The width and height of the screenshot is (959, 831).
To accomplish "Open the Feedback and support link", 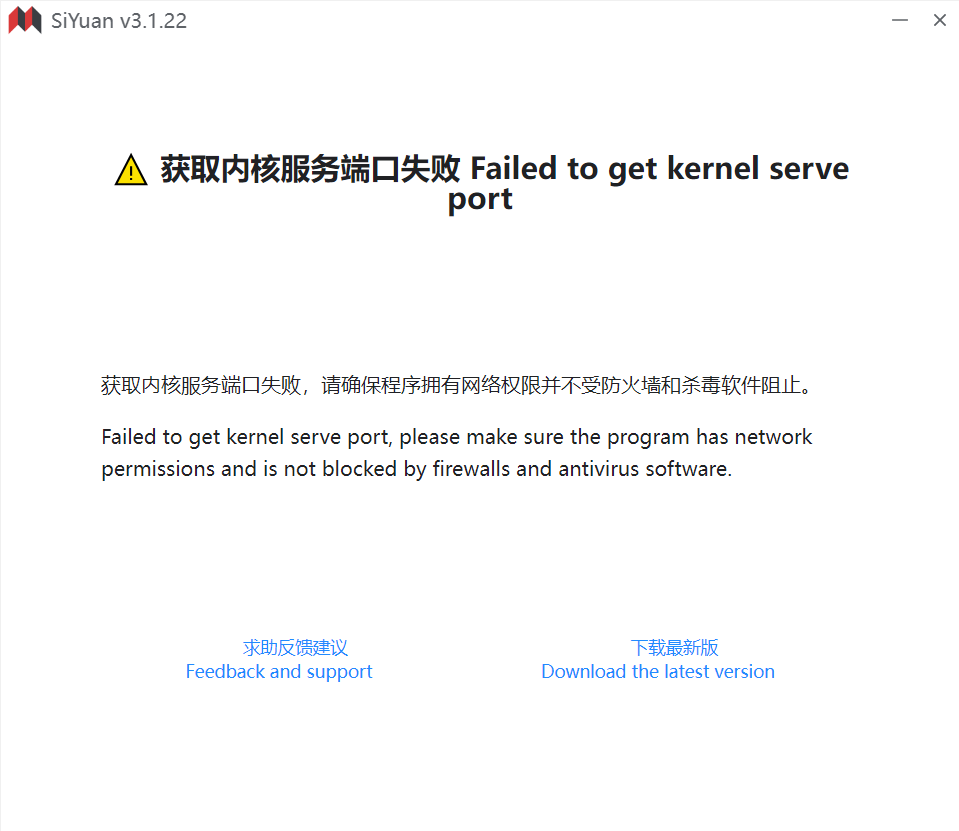I will coord(279,672).
